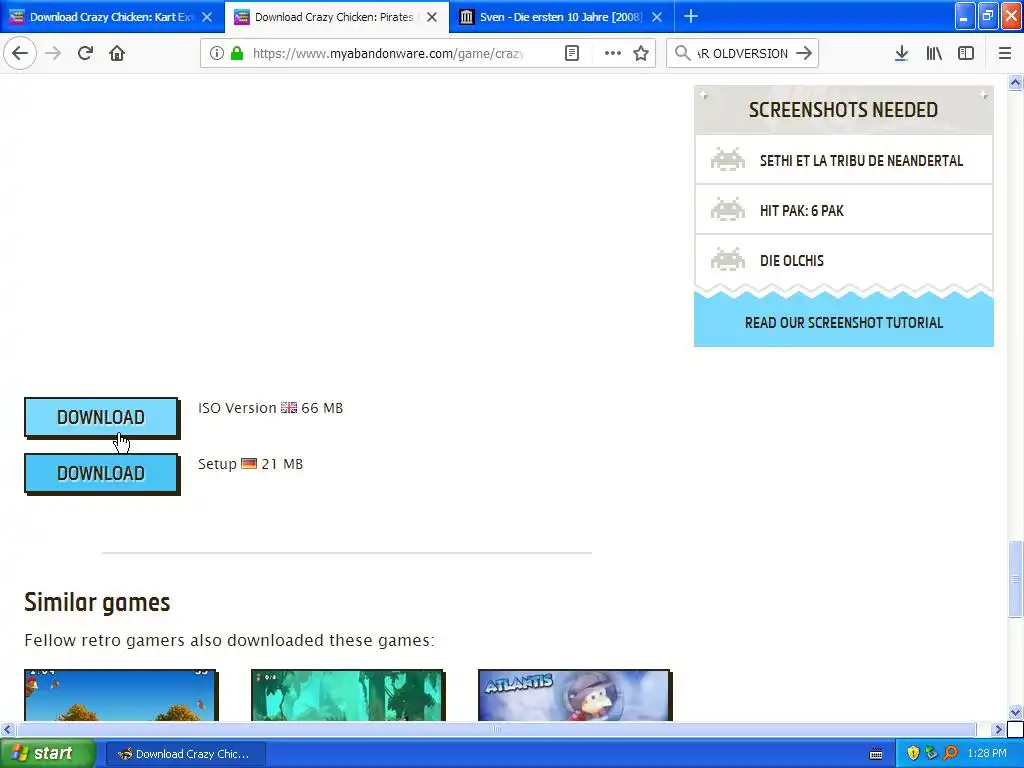Download the Setup 21 MB German version
The height and width of the screenshot is (768, 1024).
point(101,473)
